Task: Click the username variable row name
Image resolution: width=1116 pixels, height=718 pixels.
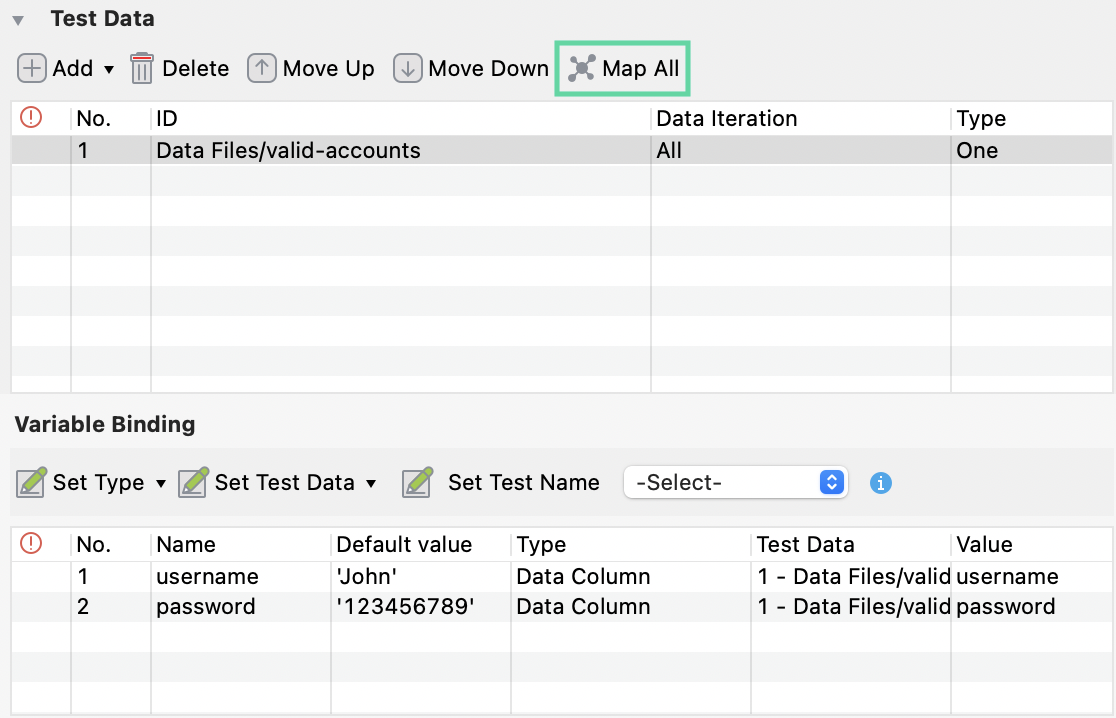Action: (x=207, y=576)
